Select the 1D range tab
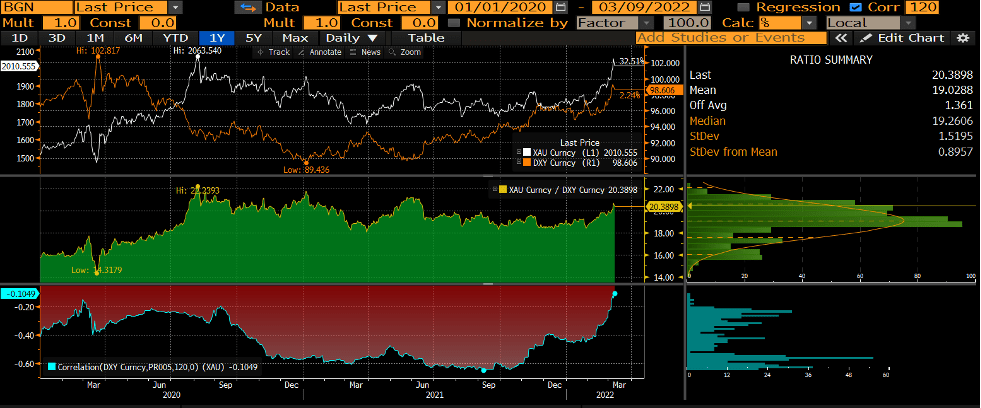The height and width of the screenshot is (408, 981). pyautogui.click(x=21, y=38)
